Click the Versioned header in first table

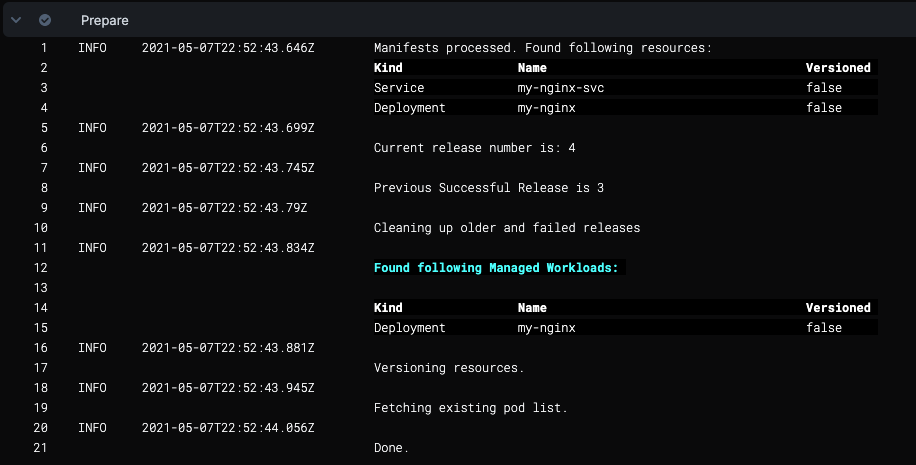point(838,68)
